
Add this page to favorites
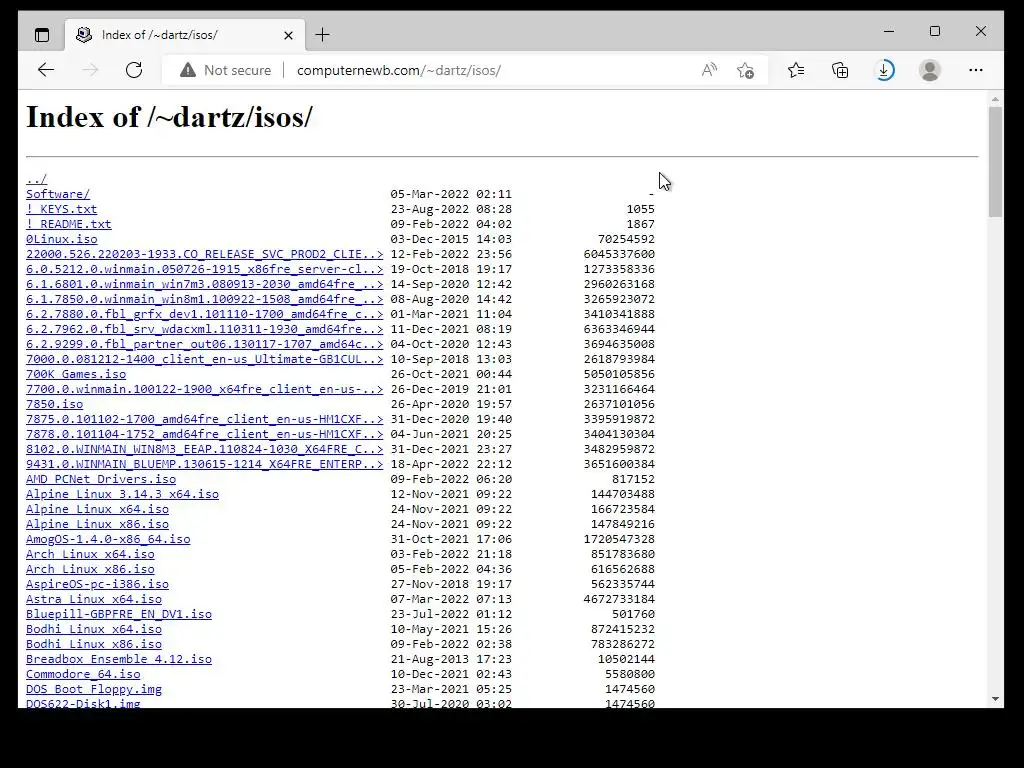[745, 70]
